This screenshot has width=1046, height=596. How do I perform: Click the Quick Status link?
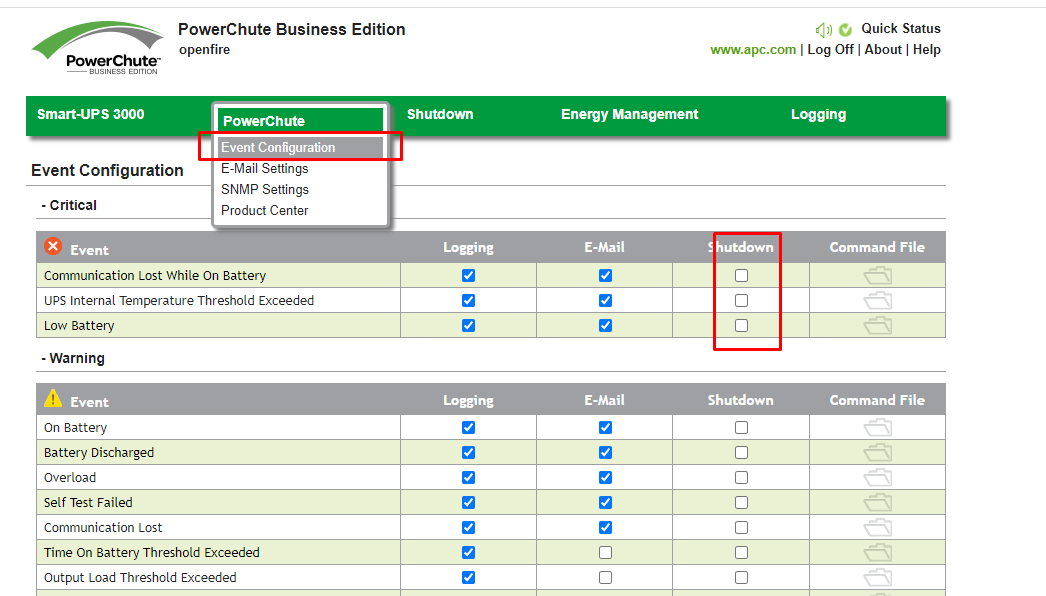901,29
